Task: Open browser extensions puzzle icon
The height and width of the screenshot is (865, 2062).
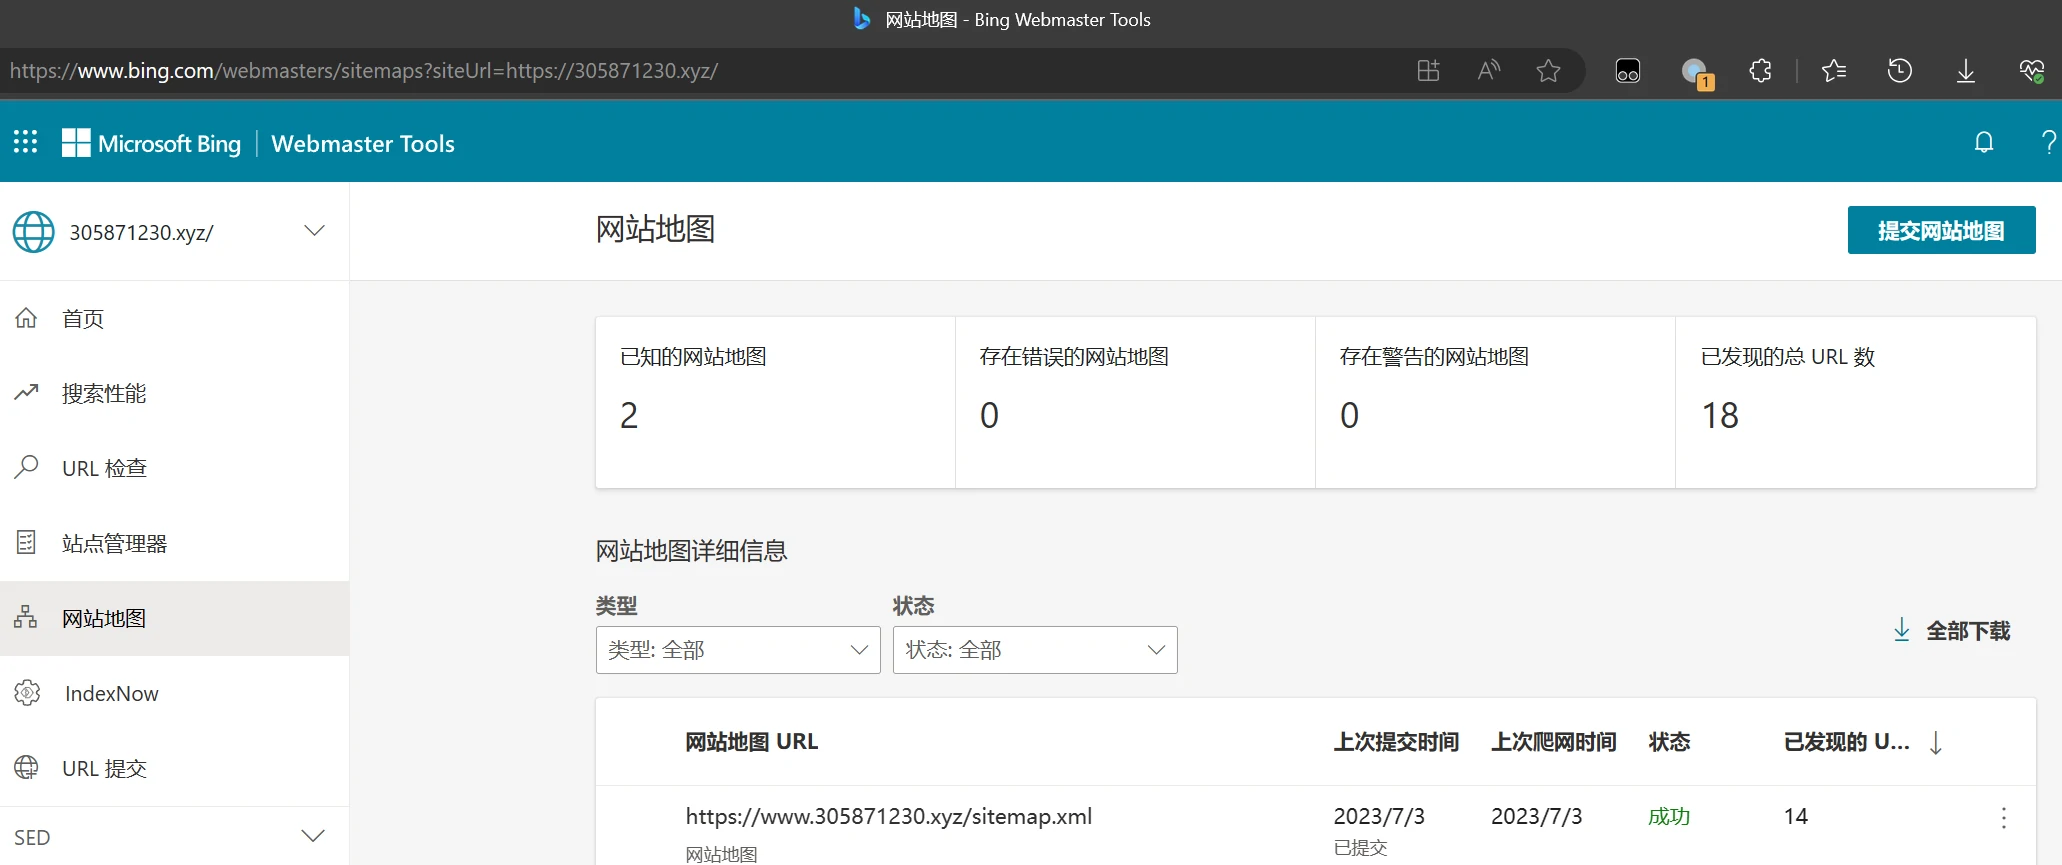Action: (1760, 71)
